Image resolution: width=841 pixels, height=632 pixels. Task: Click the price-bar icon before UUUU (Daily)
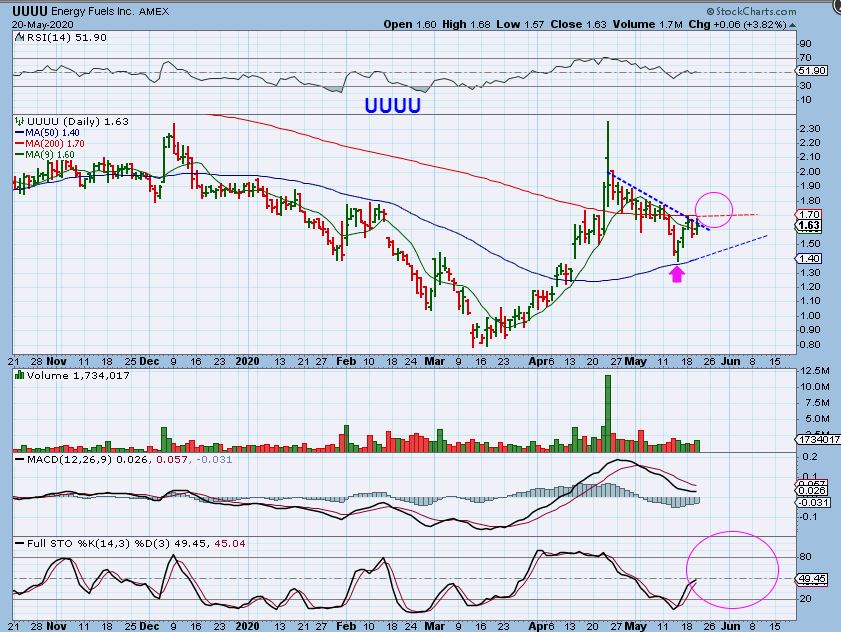20,121
